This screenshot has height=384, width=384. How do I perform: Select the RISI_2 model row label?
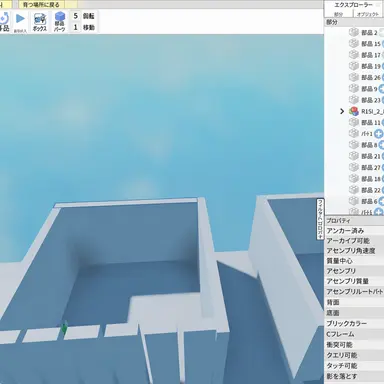(x=372, y=111)
